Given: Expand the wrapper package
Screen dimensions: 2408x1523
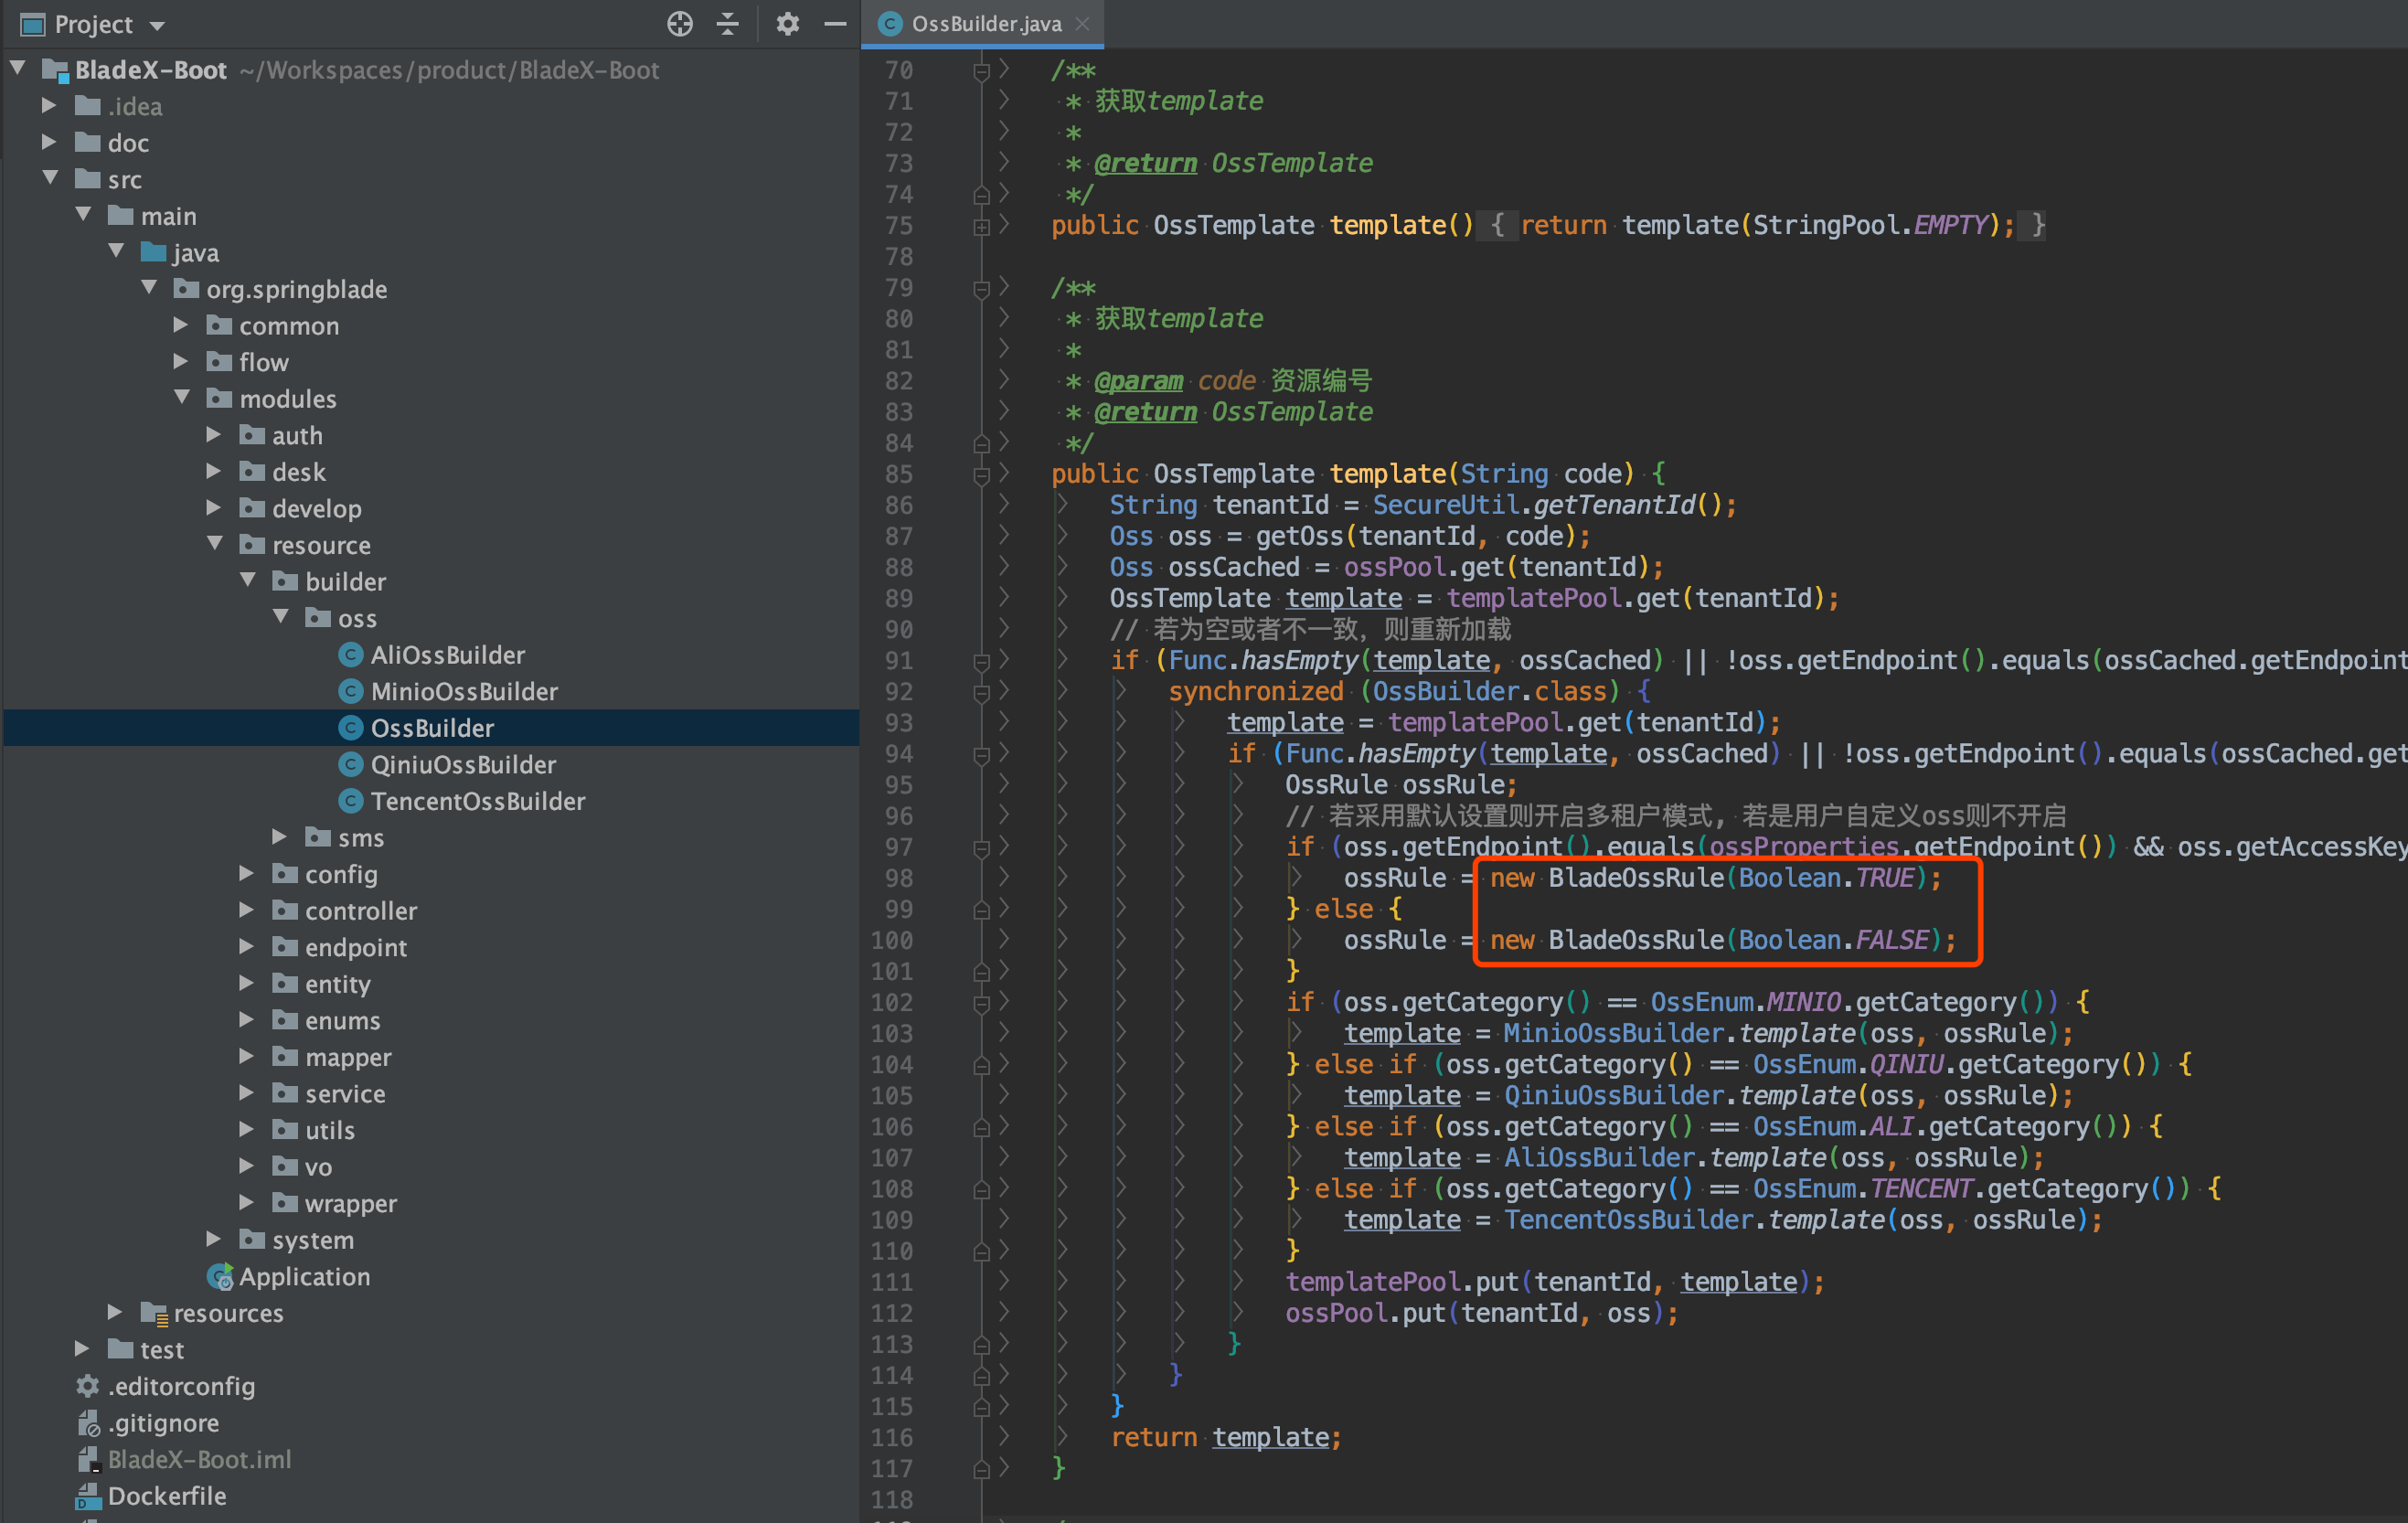Looking at the screenshot, I should [x=247, y=1203].
